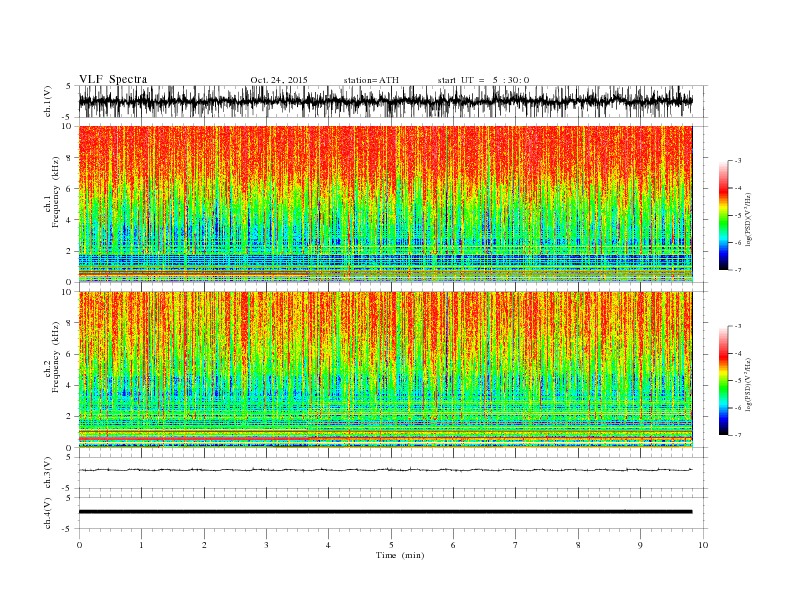Screen dimensions: 792x612
Task: Click the "Time (min)" axis label
Action: pos(400,555)
